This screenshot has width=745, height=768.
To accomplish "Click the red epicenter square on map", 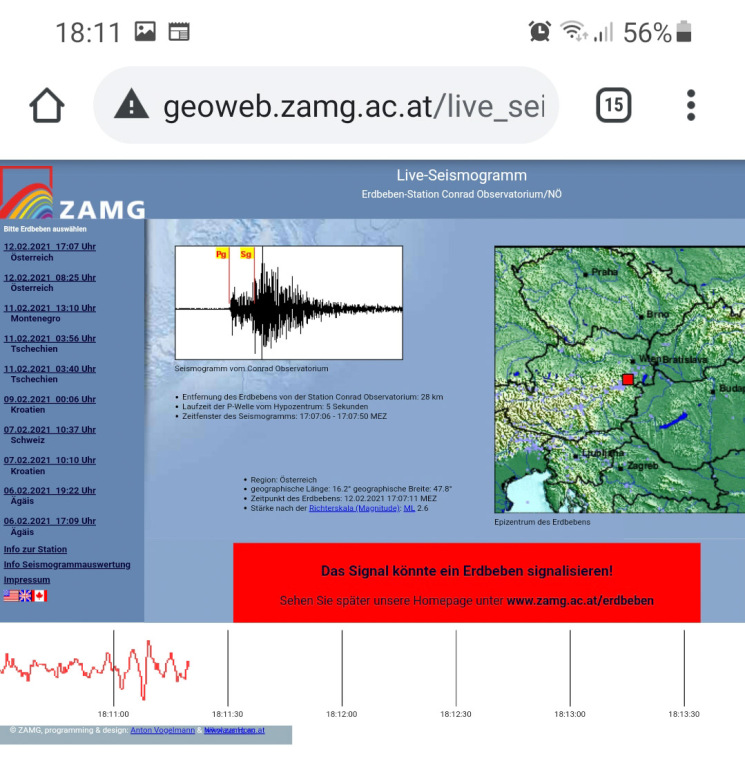I will pos(628,379).
